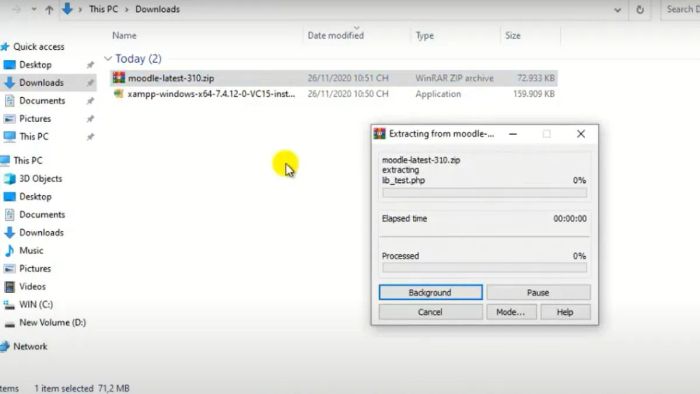Refresh the Downloads folder view
700x394 pixels.
[x=640, y=9]
